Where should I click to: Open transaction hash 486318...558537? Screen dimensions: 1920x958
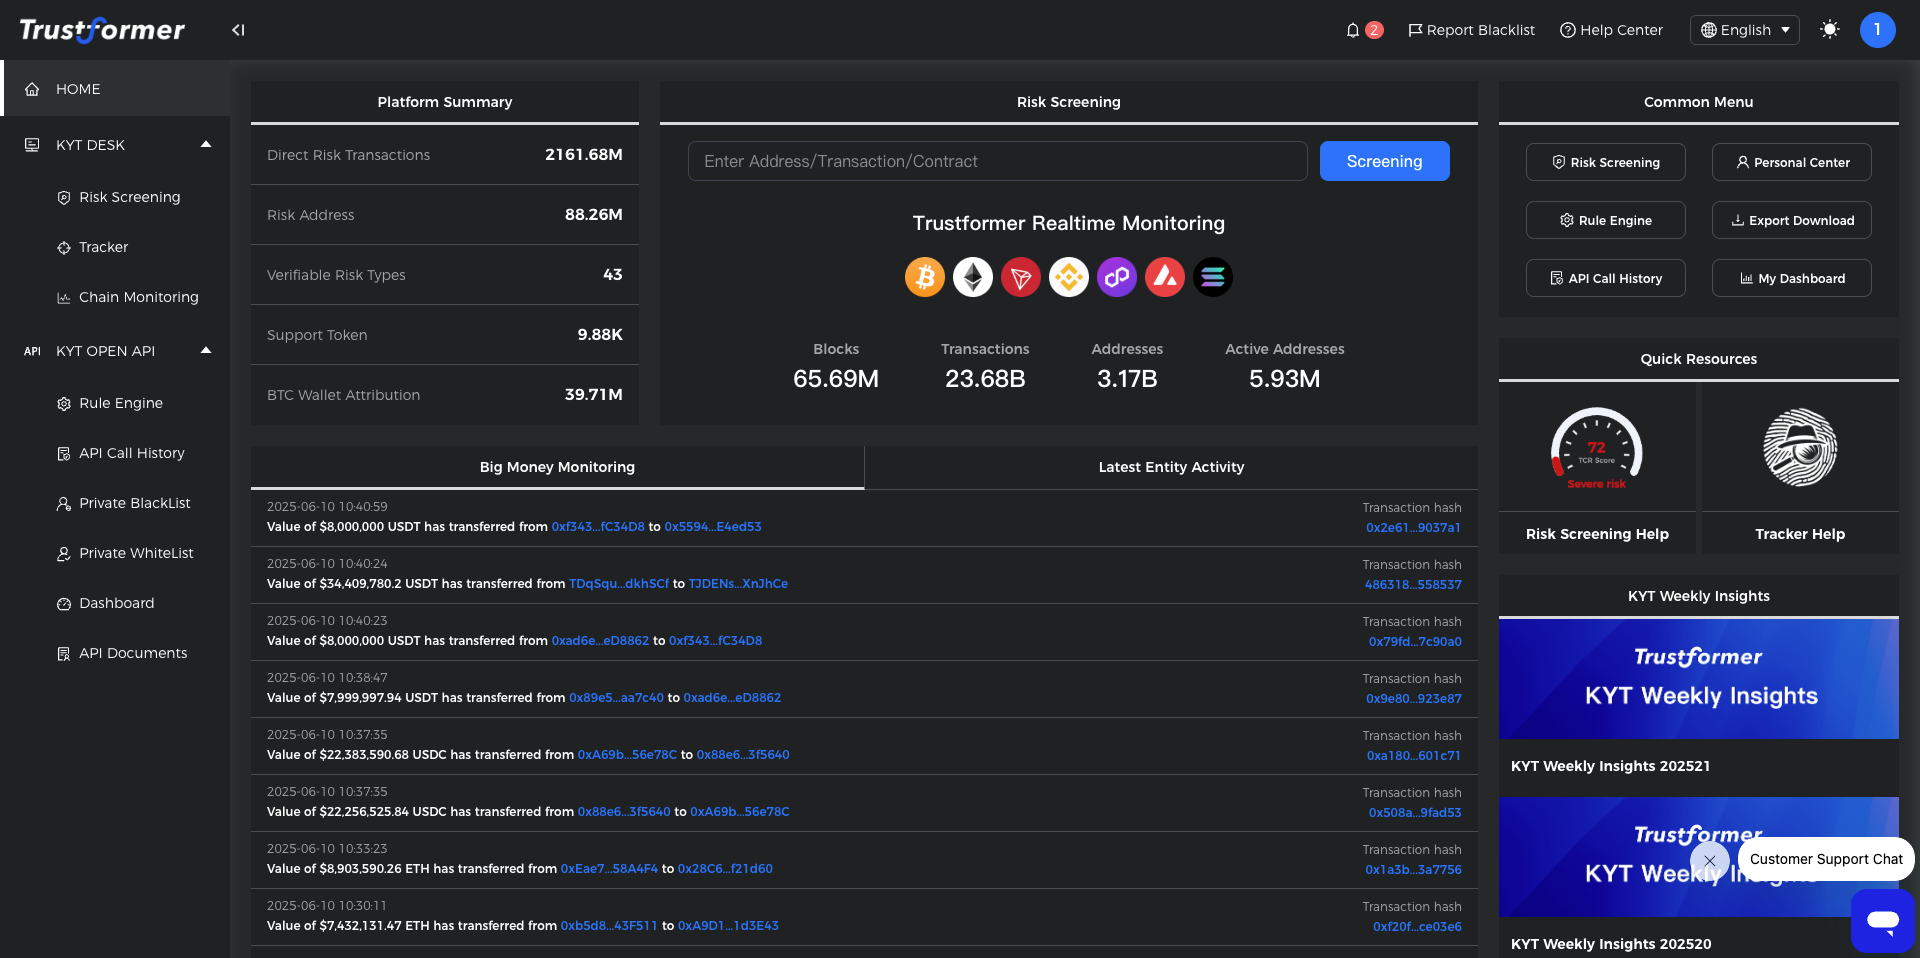(1413, 585)
